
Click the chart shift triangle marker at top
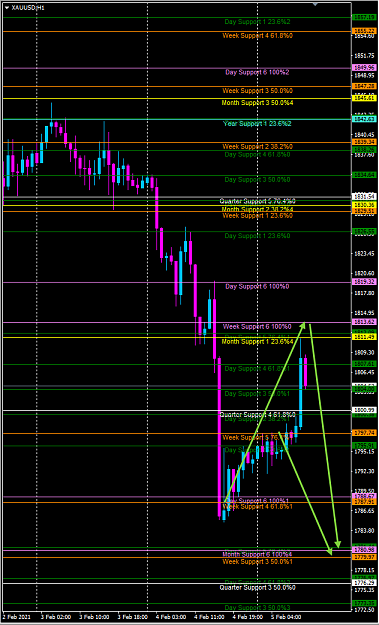coord(315,4)
